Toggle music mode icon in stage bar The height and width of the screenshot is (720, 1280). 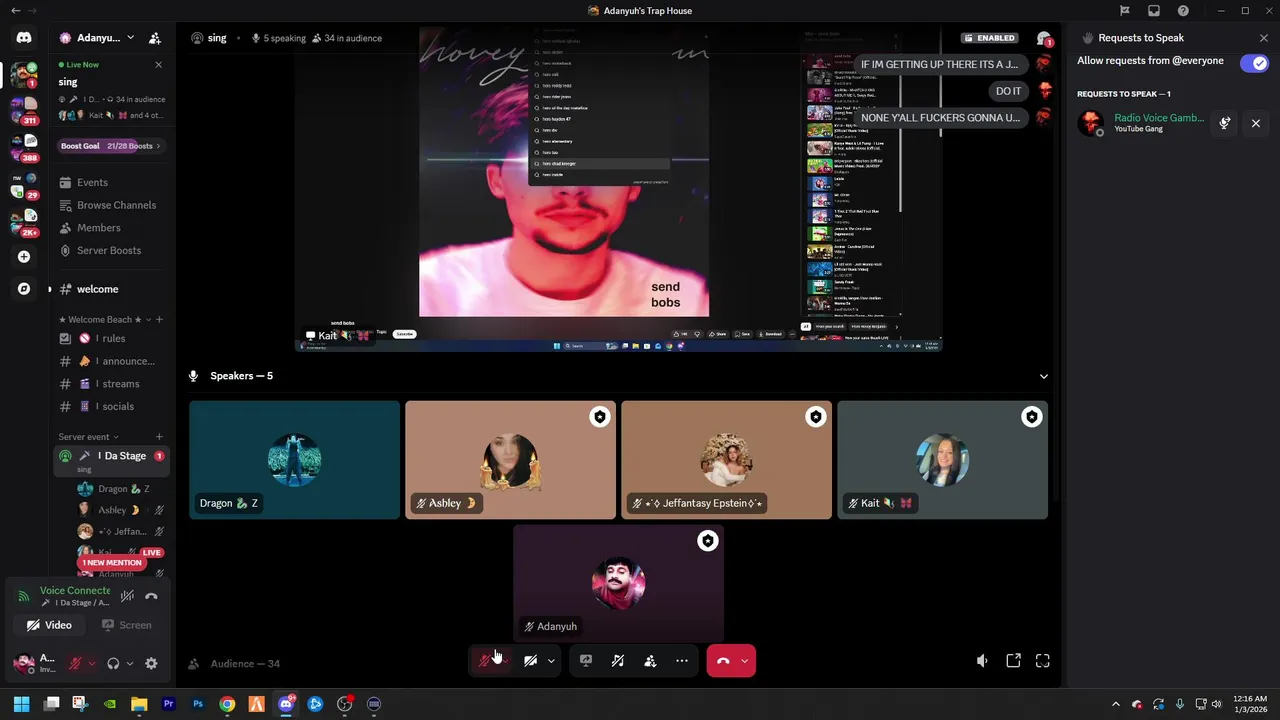(x=618, y=661)
